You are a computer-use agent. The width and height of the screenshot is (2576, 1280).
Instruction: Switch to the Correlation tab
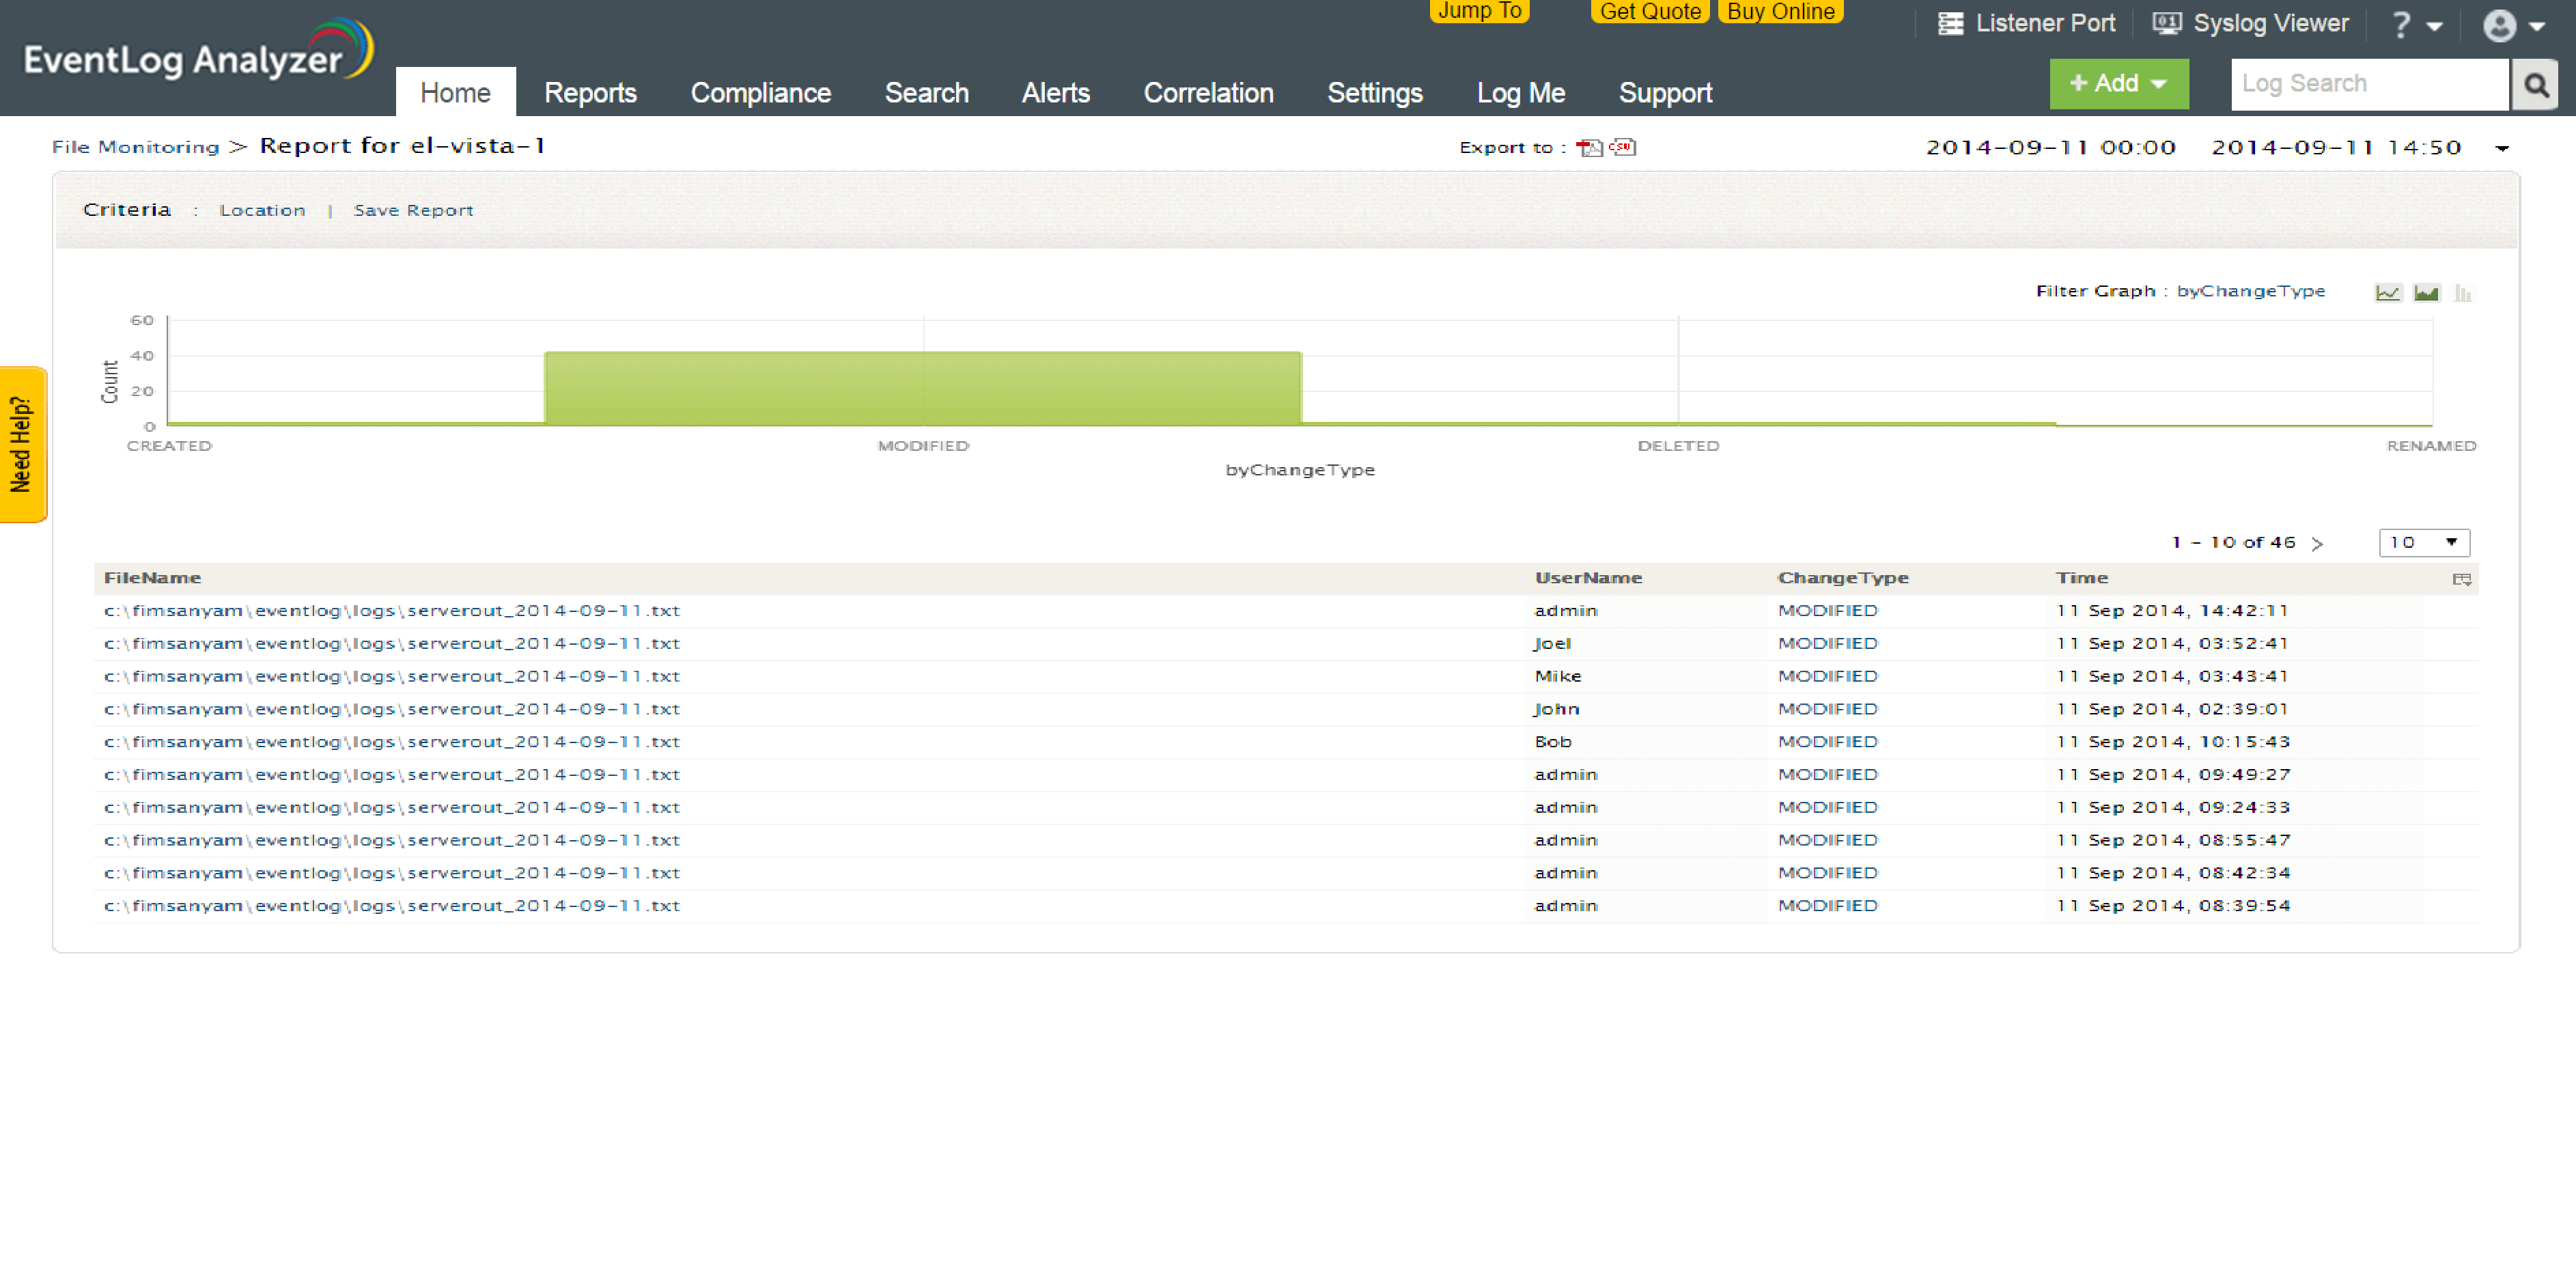click(x=1208, y=93)
